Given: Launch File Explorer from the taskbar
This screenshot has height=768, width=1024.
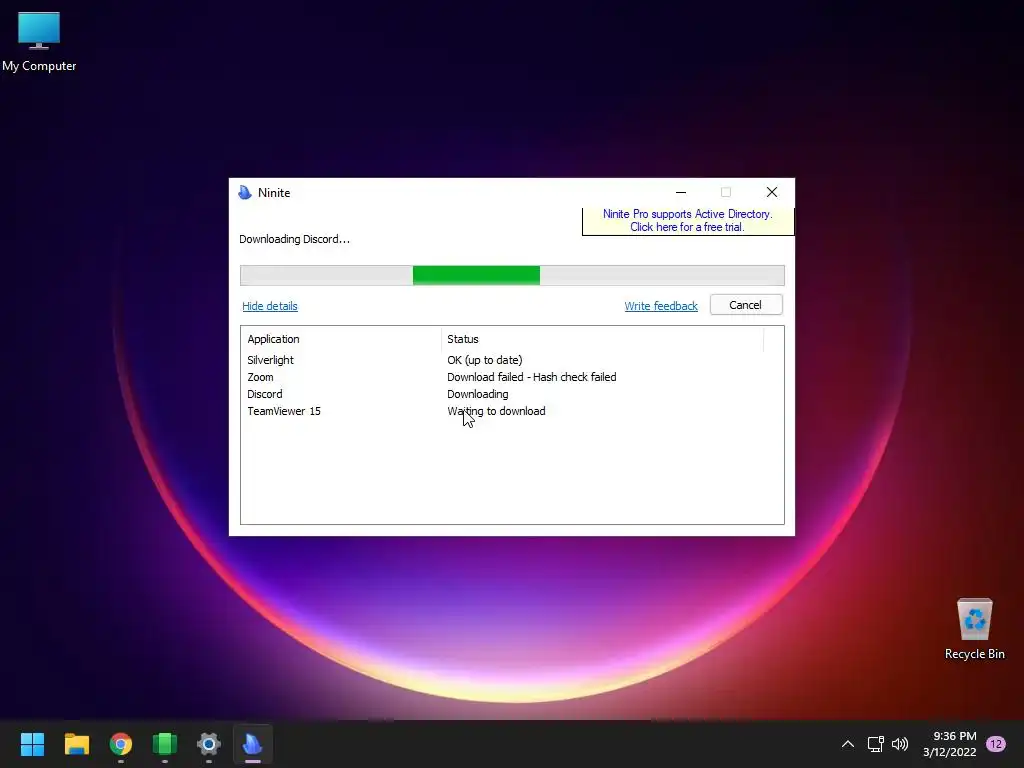Looking at the screenshot, I should click(x=76, y=744).
